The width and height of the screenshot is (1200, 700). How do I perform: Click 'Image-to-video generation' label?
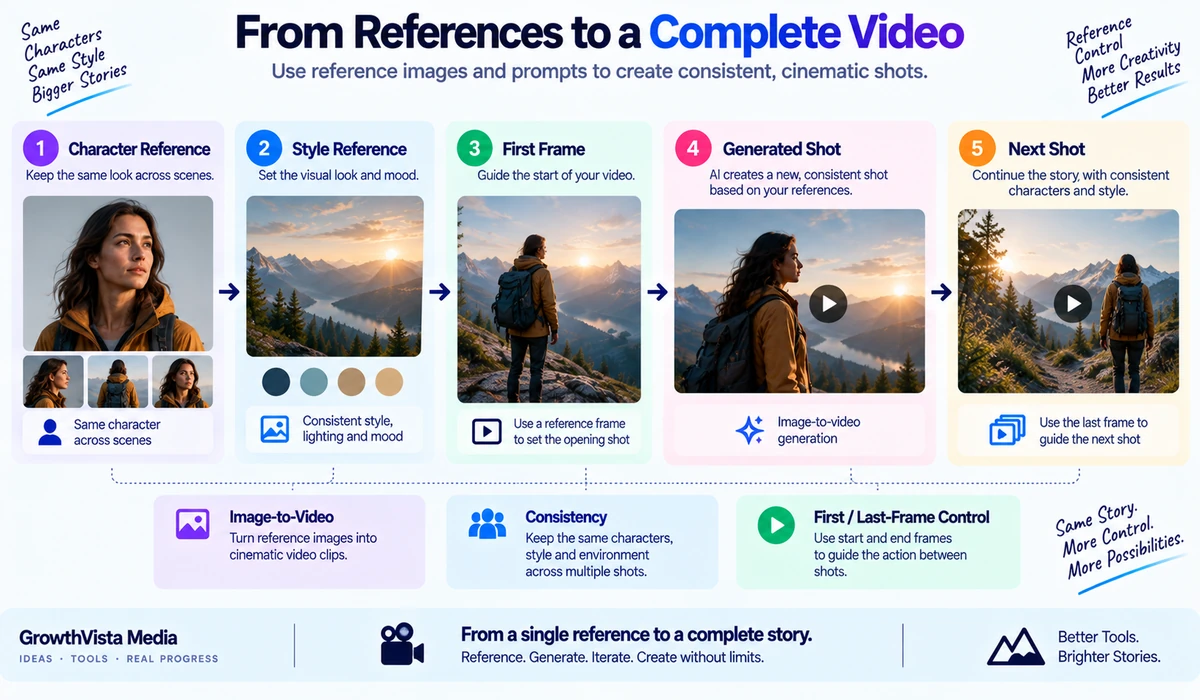[821, 430]
